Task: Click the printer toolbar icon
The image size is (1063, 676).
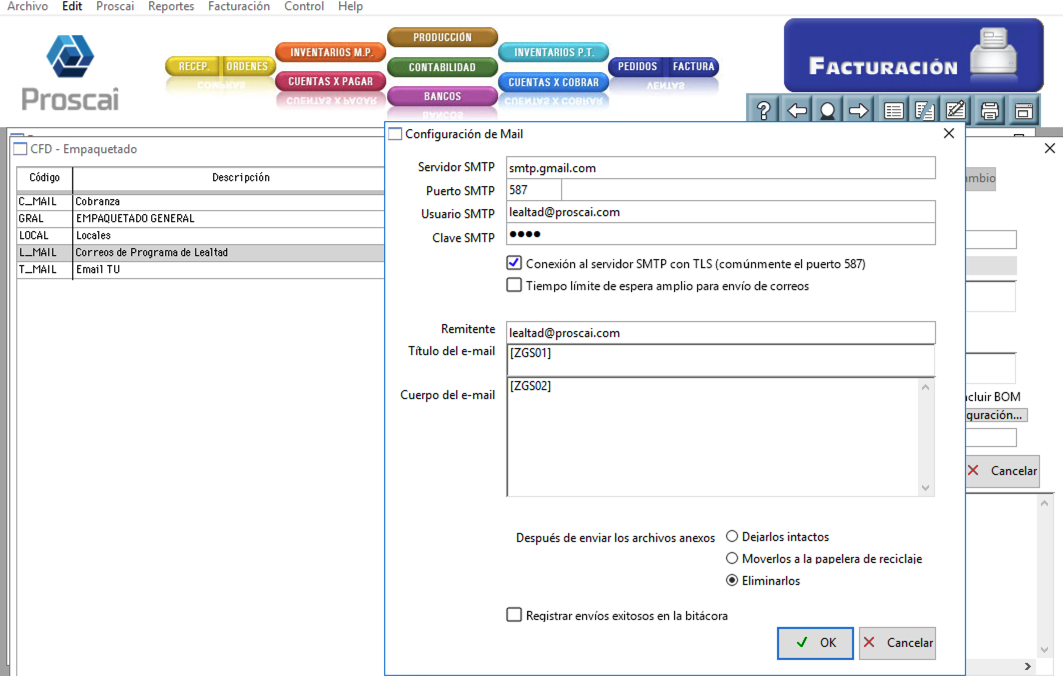Action: point(990,110)
